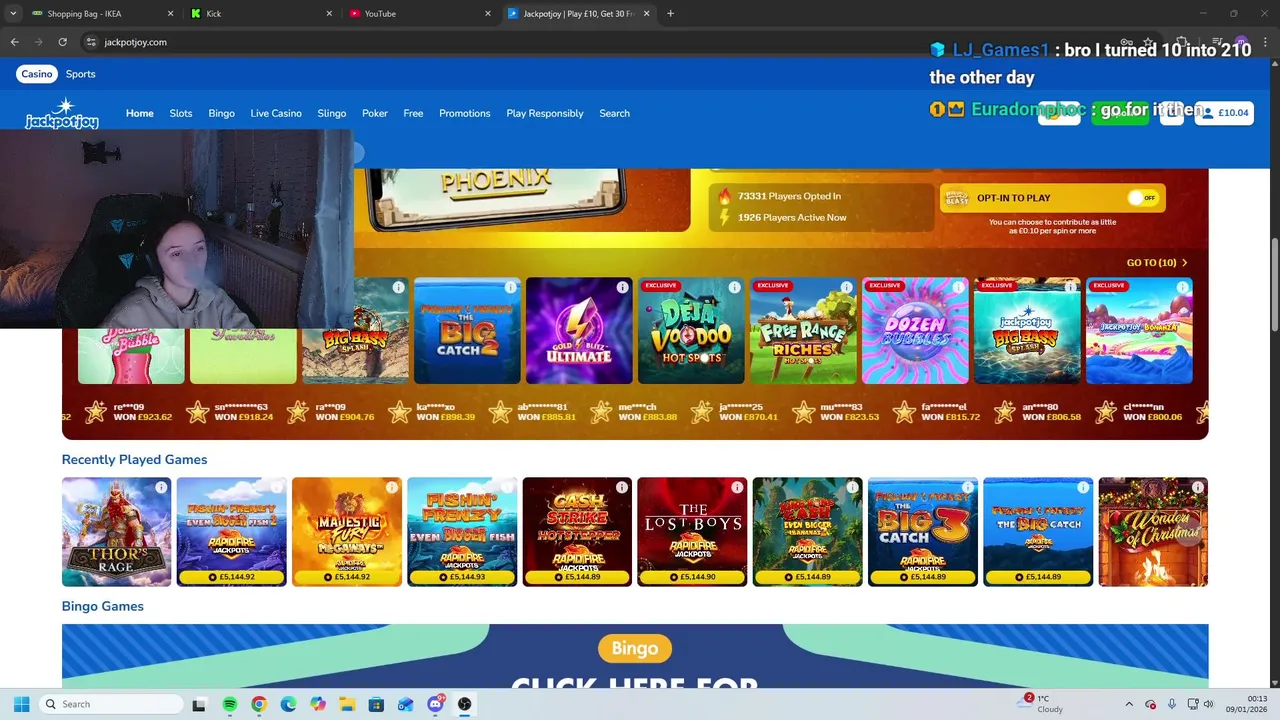Viewport: 1280px width, 720px height.
Task: Switch to the YouTube tab
Action: point(420,13)
